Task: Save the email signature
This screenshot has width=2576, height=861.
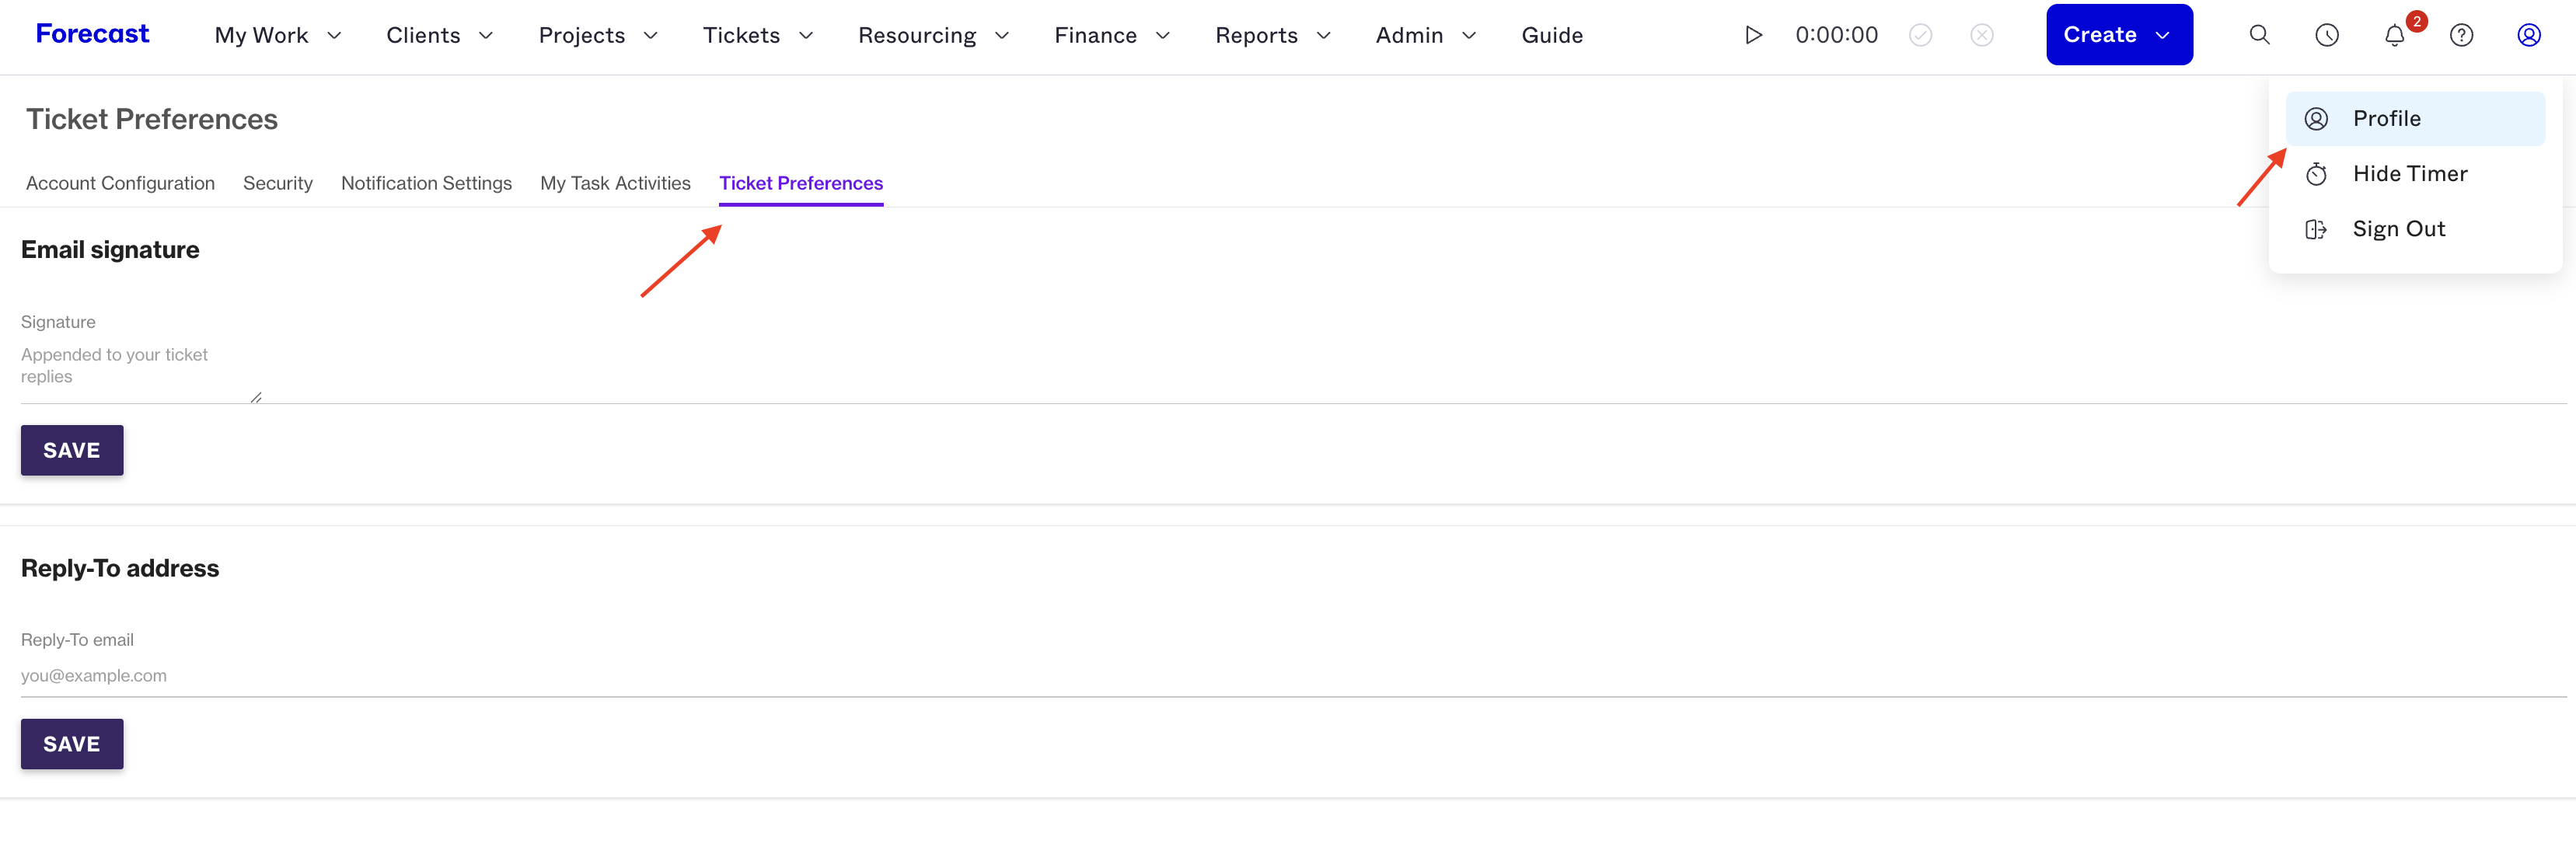Action: pos(72,451)
